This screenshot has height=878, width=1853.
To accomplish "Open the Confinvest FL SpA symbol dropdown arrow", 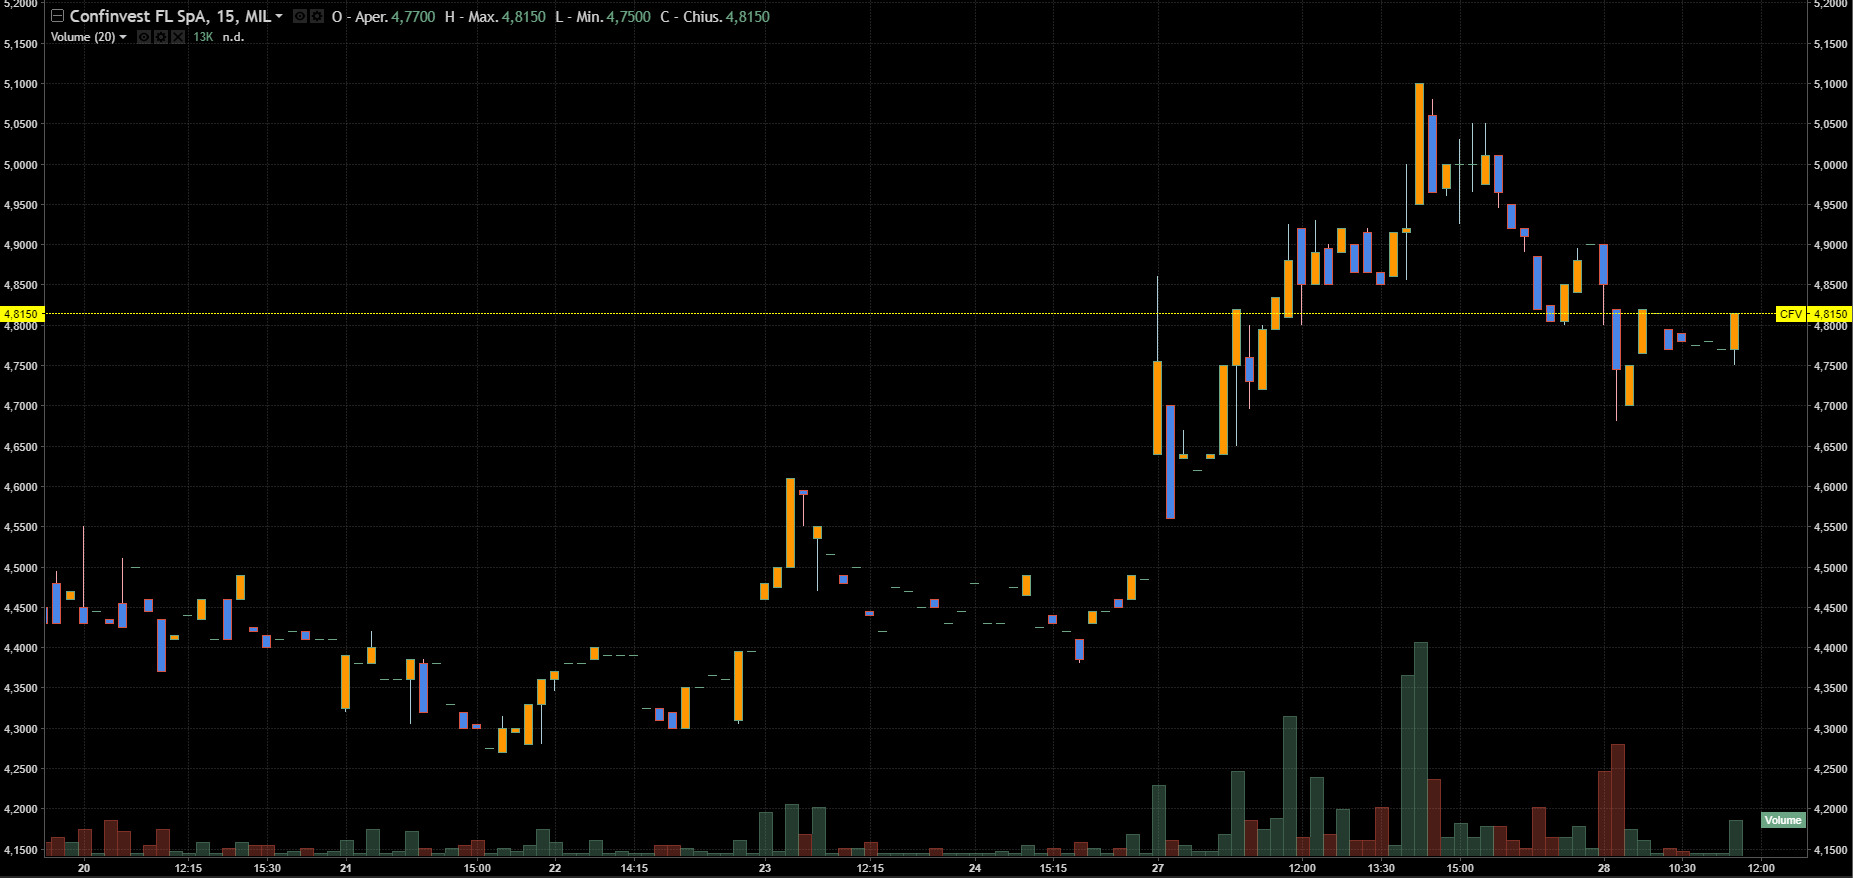I will click(x=279, y=17).
